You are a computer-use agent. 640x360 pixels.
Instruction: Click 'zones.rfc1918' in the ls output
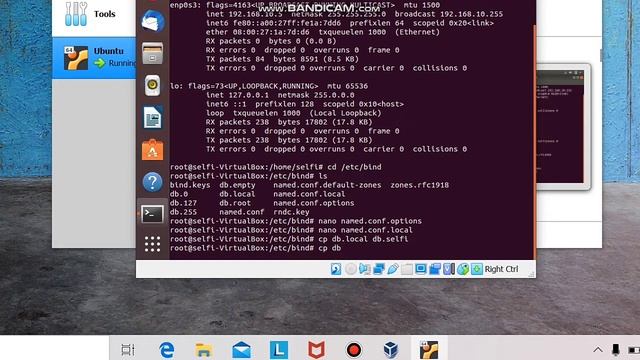click(419, 185)
